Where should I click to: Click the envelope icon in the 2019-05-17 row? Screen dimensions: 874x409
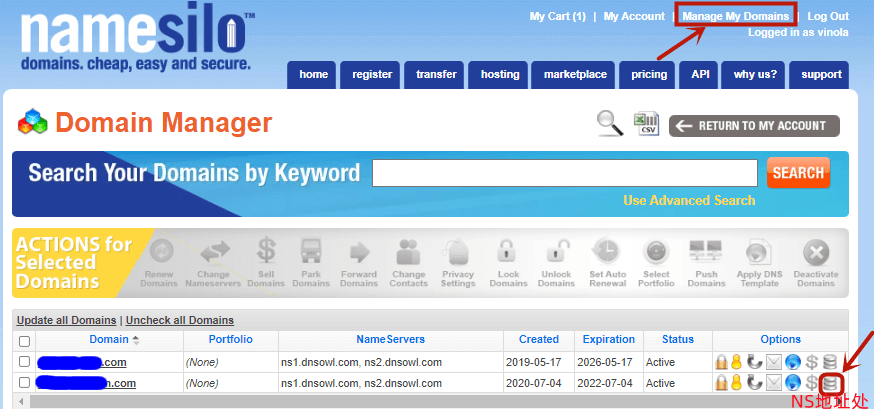click(x=774, y=362)
